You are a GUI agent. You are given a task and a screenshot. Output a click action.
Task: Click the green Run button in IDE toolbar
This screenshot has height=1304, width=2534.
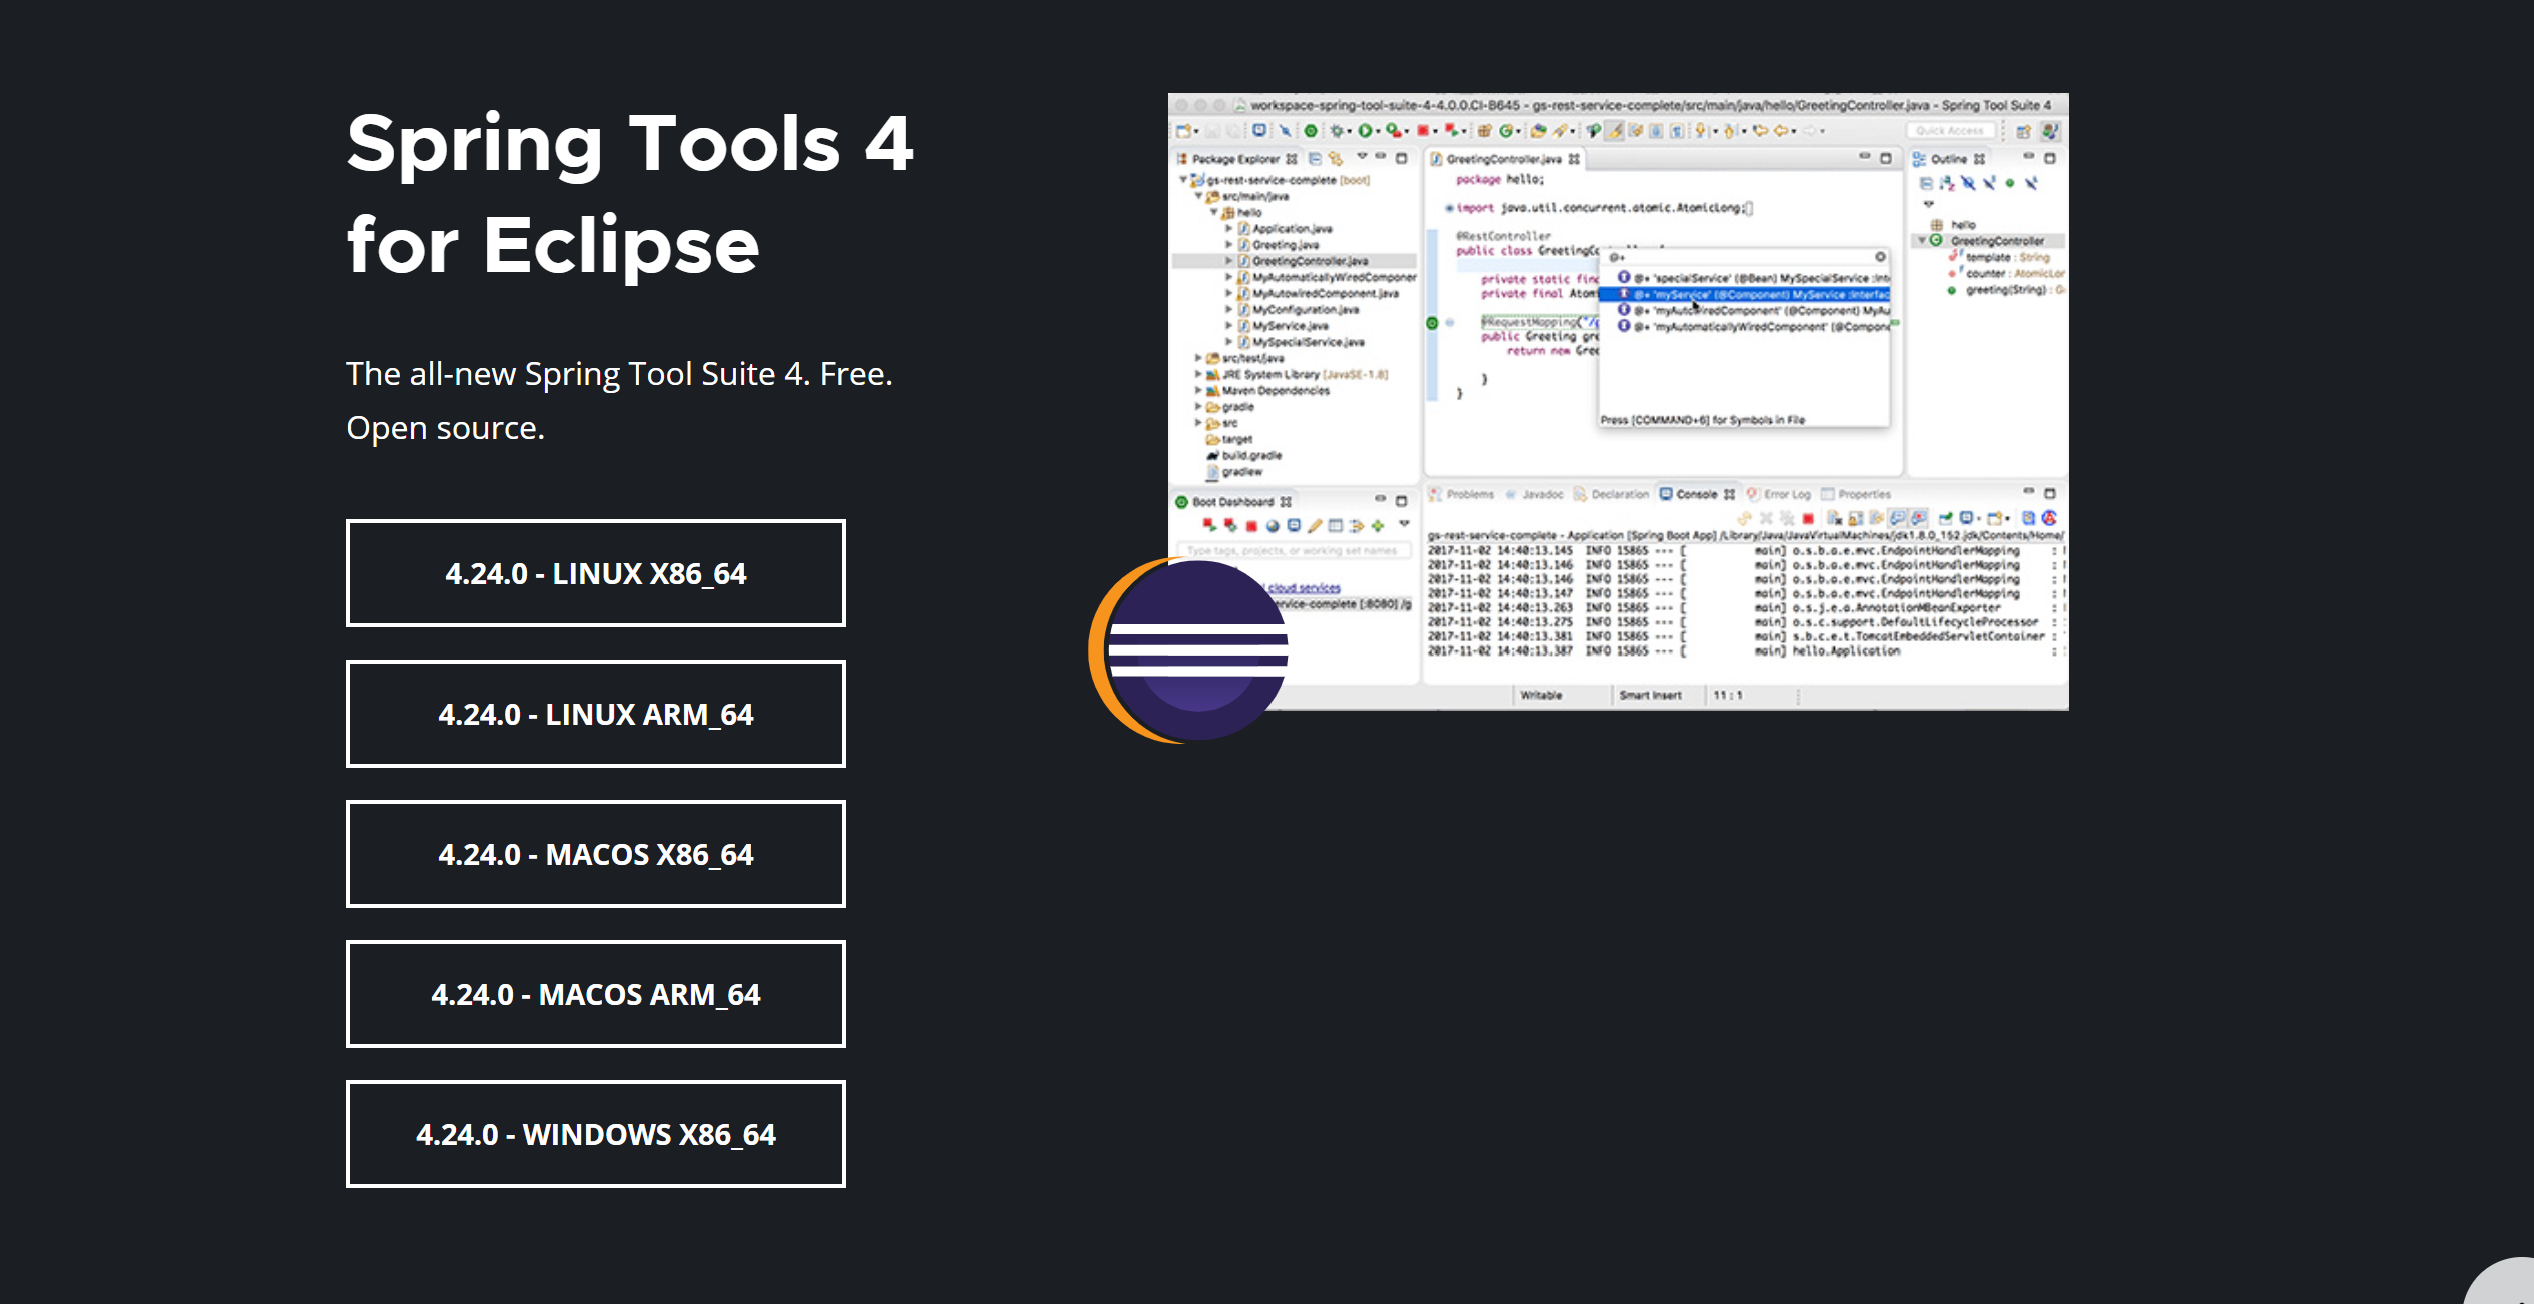(1364, 131)
